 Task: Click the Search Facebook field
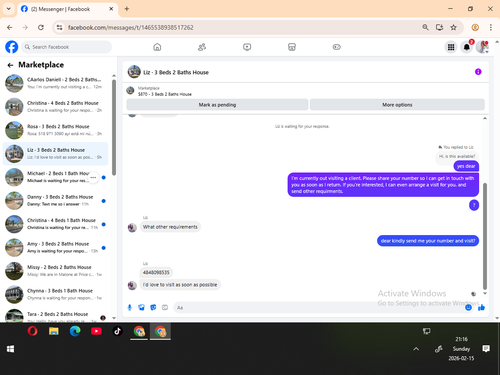[x=66, y=47]
